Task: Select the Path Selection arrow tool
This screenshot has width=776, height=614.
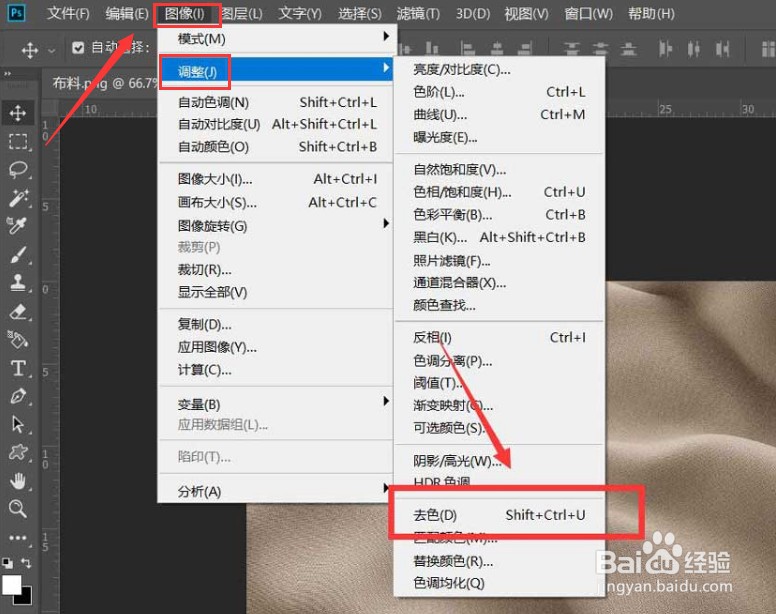Action: coord(18,425)
